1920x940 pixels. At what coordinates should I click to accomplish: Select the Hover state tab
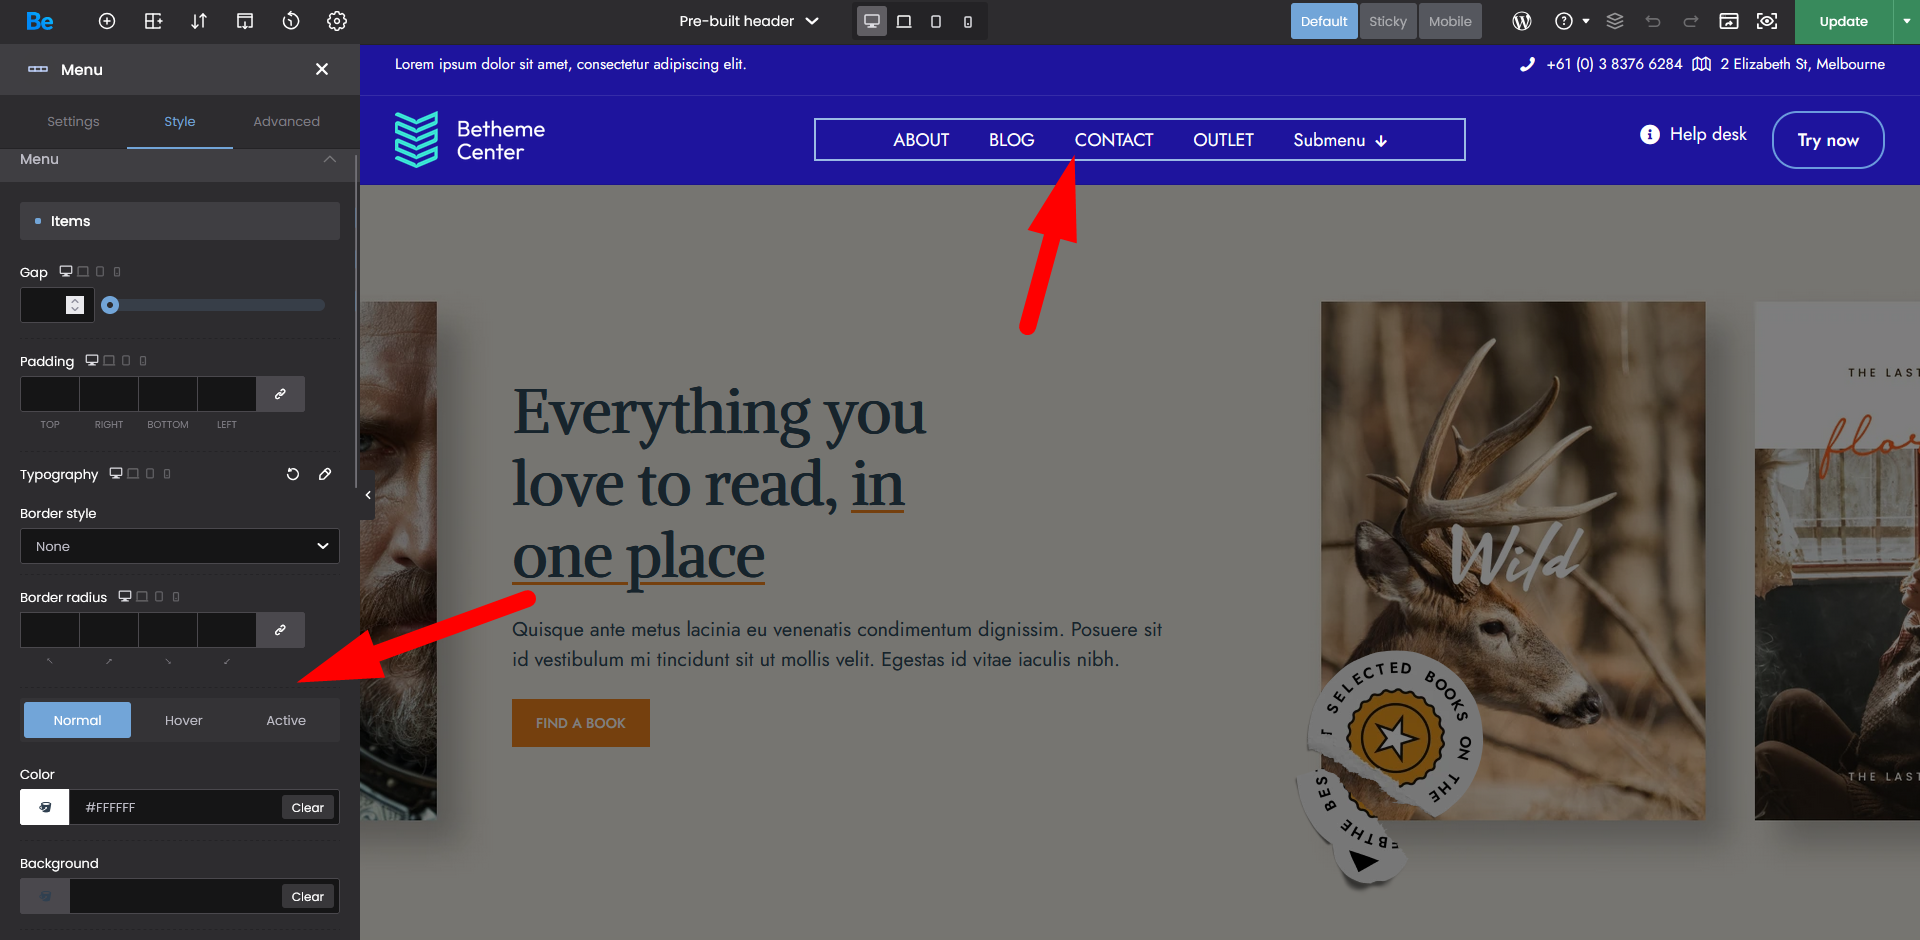pos(183,720)
